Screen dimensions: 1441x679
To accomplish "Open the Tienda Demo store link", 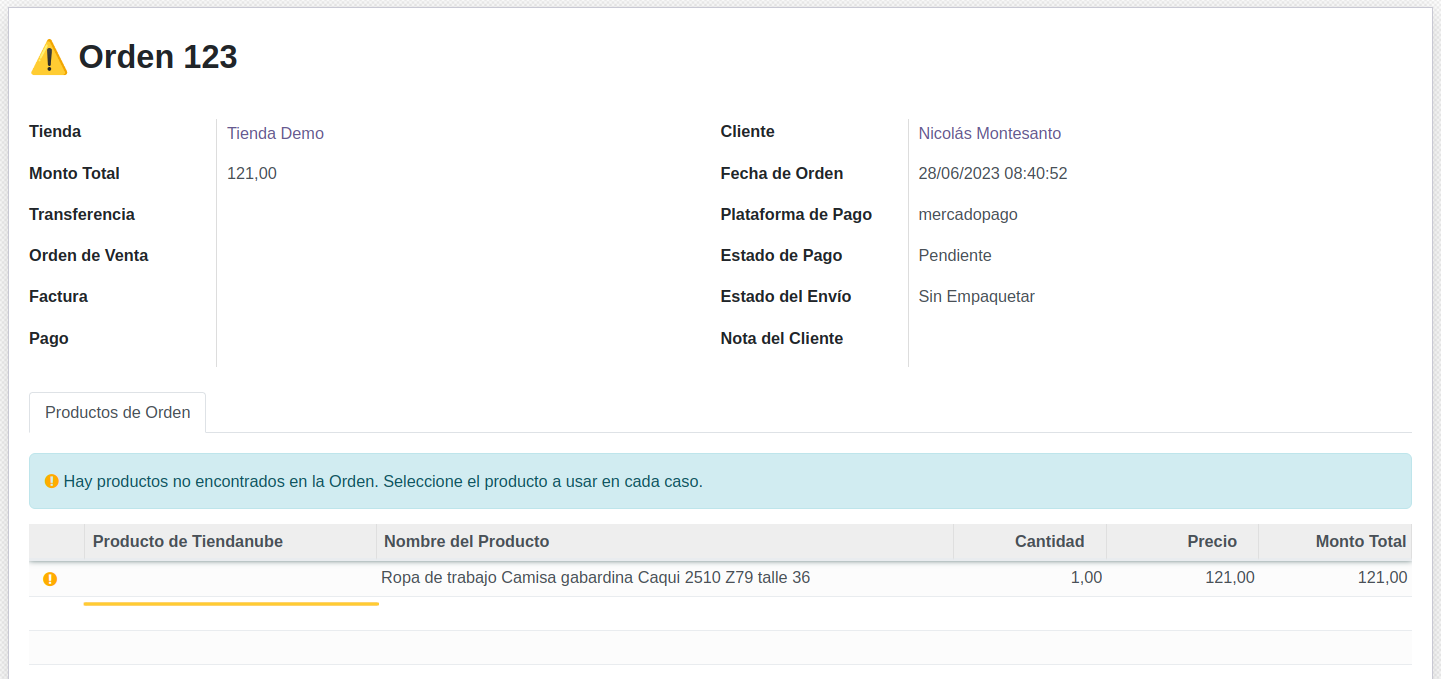I will [x=275, y=133].
